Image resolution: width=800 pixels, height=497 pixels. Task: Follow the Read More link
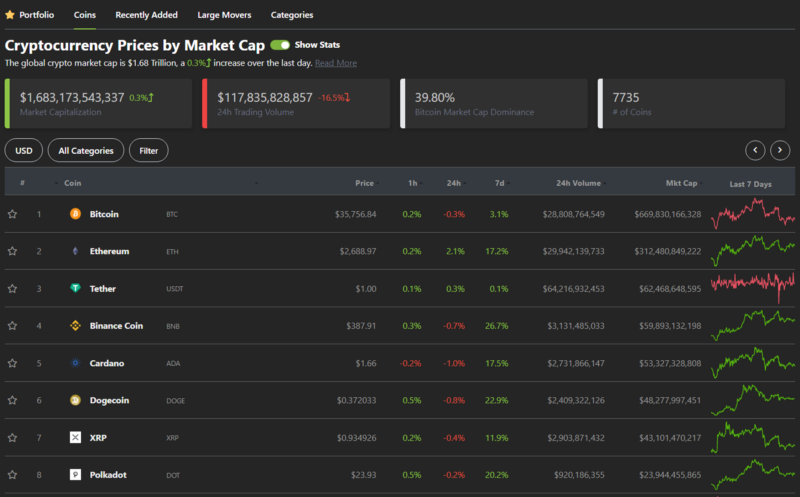[336, 63]
